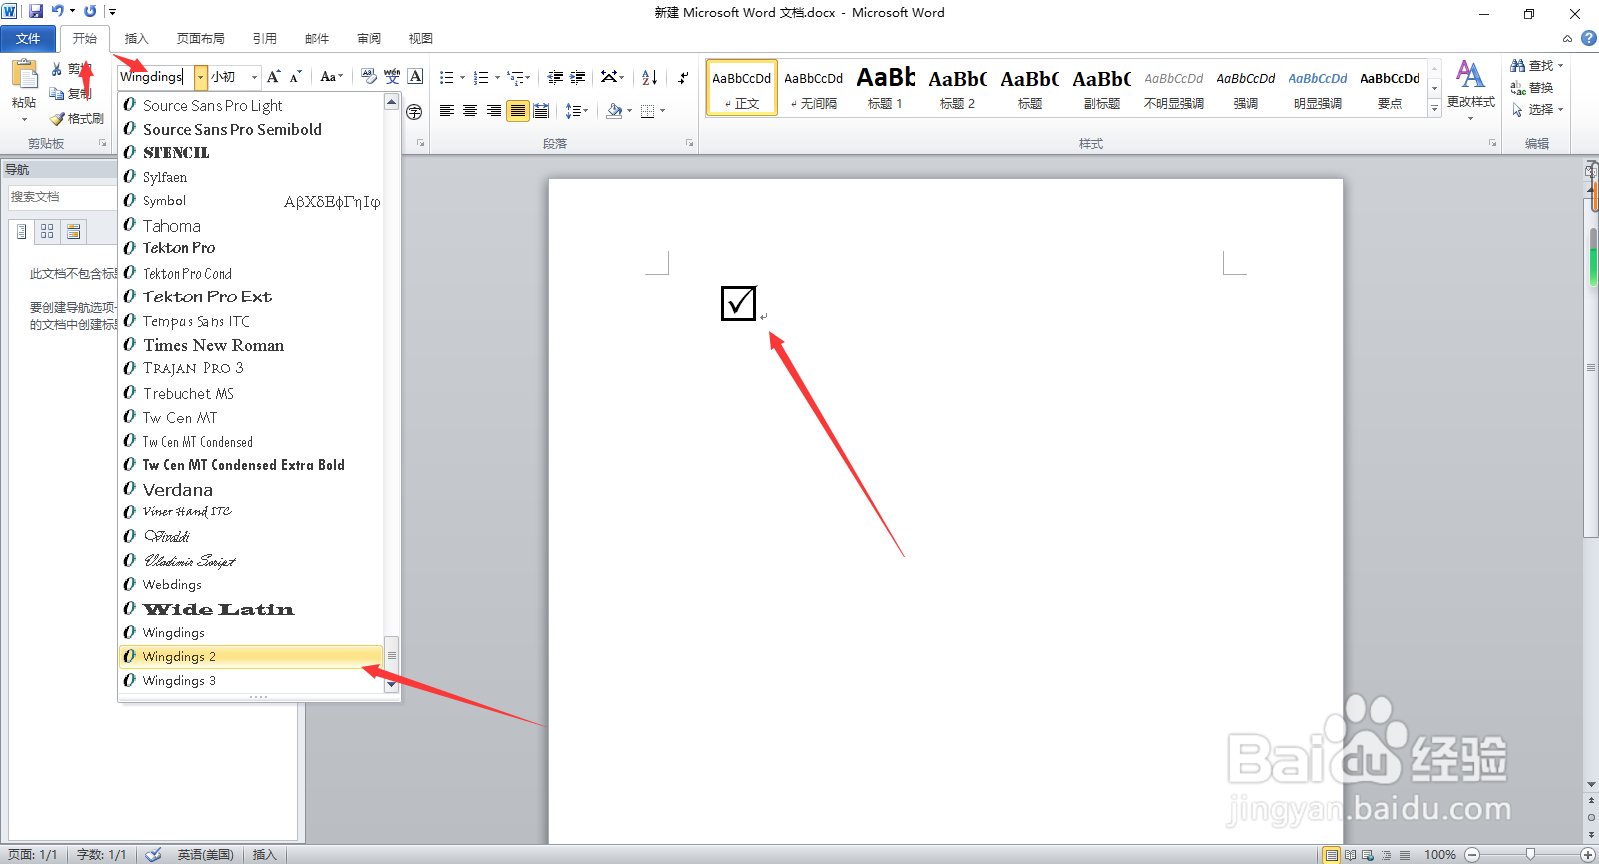Click the Asian Layout (character scaling) icon
Image resolution: width=1599 pixels, height=864 pixels.
609,77
